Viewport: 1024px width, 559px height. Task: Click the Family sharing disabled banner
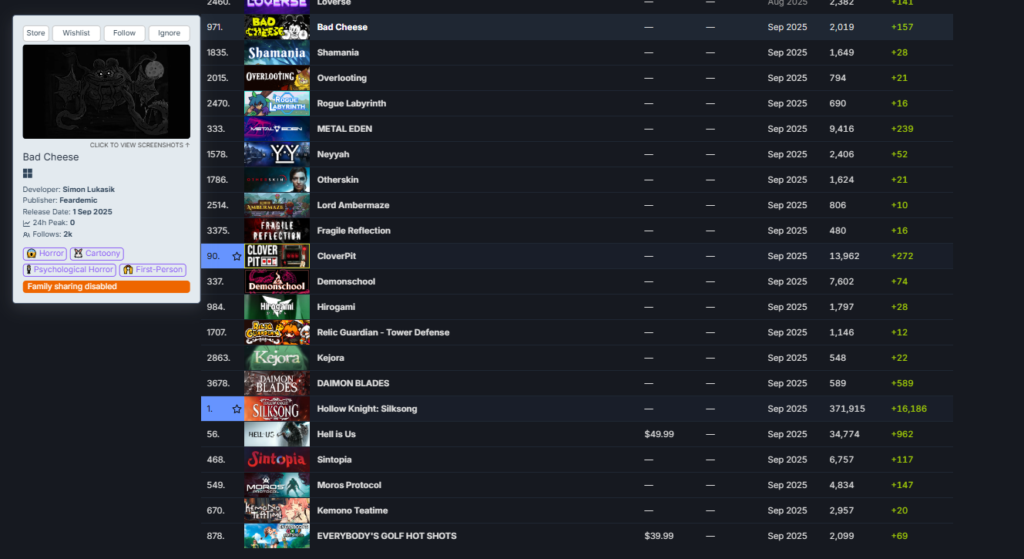click(106, 287)
